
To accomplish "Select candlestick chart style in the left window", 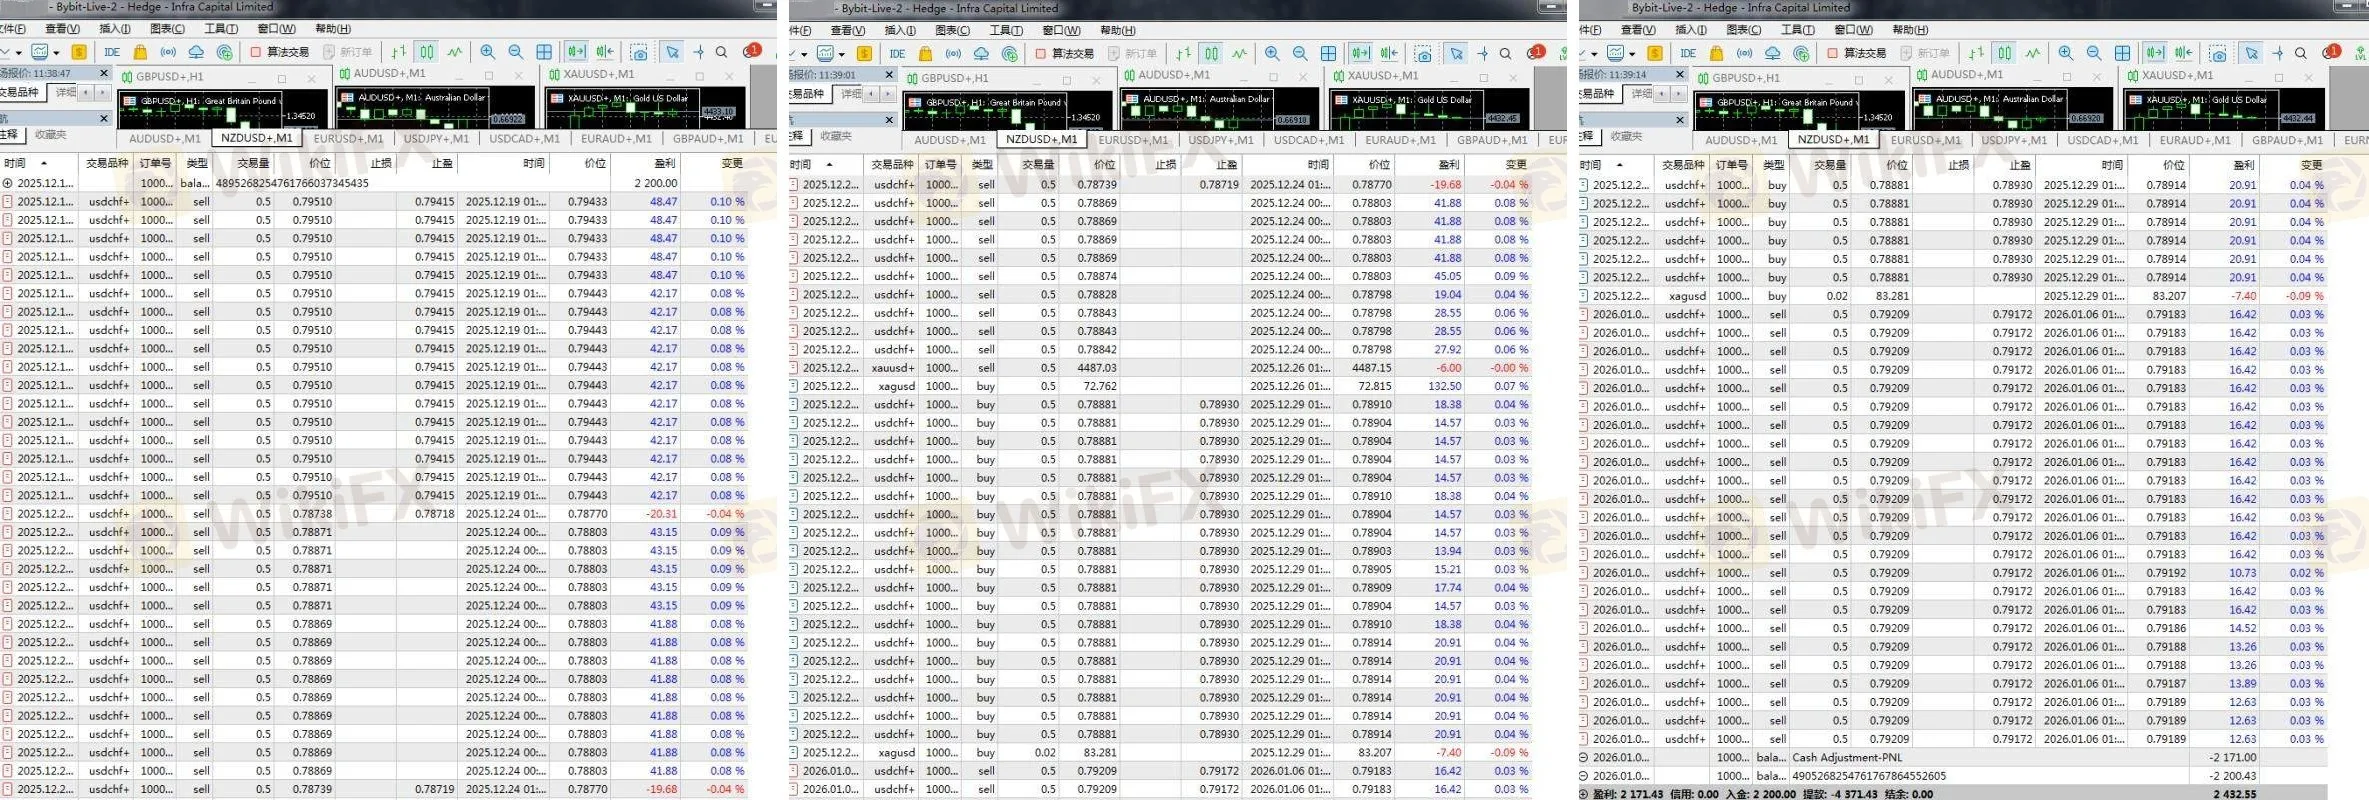I will pyautogui.click(x=427, y=52).
